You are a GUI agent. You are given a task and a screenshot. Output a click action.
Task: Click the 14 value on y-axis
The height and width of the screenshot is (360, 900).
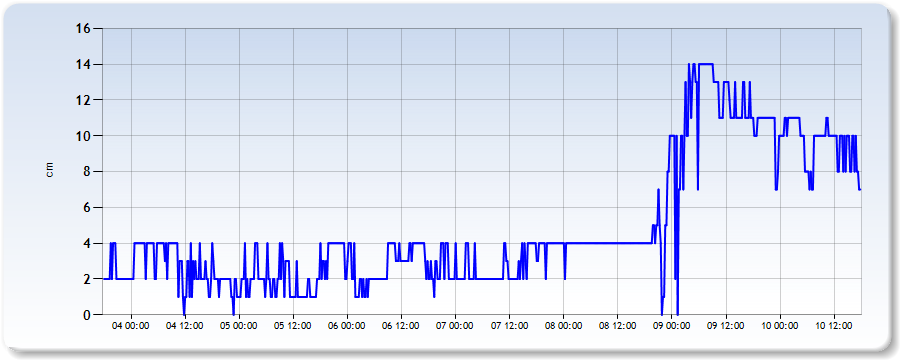(x=82, y=64)
